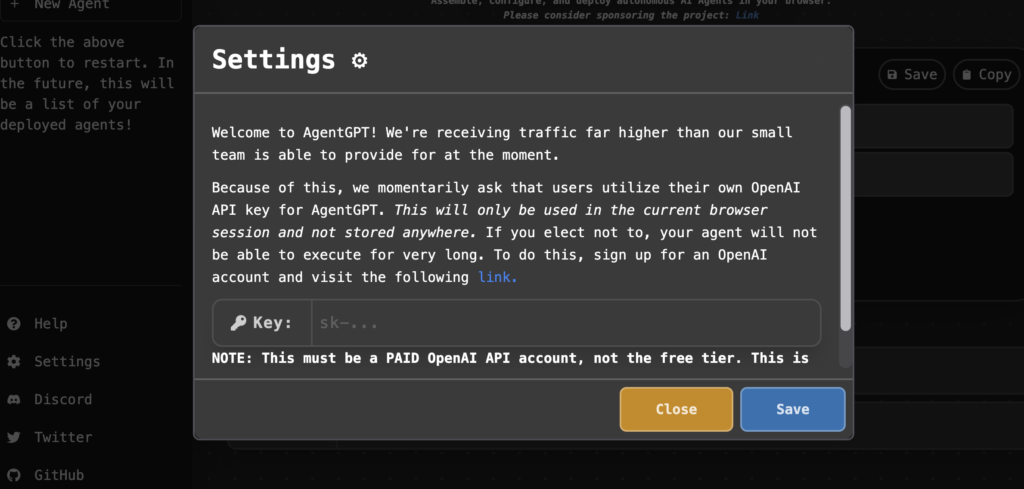This screenshot has height=489, width=1024.
Task: Select the Twitter text in sidebar
Action: (63, 438)
